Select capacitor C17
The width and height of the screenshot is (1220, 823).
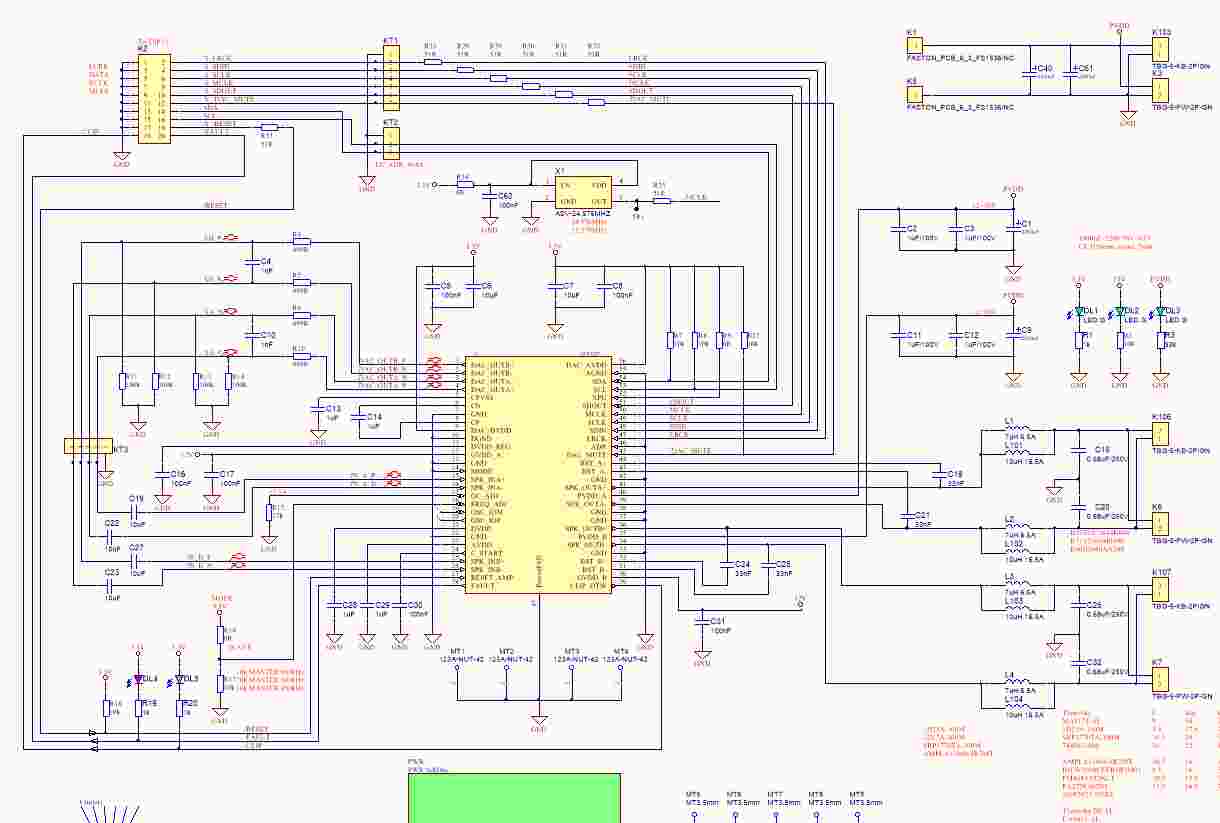[212, 474]
